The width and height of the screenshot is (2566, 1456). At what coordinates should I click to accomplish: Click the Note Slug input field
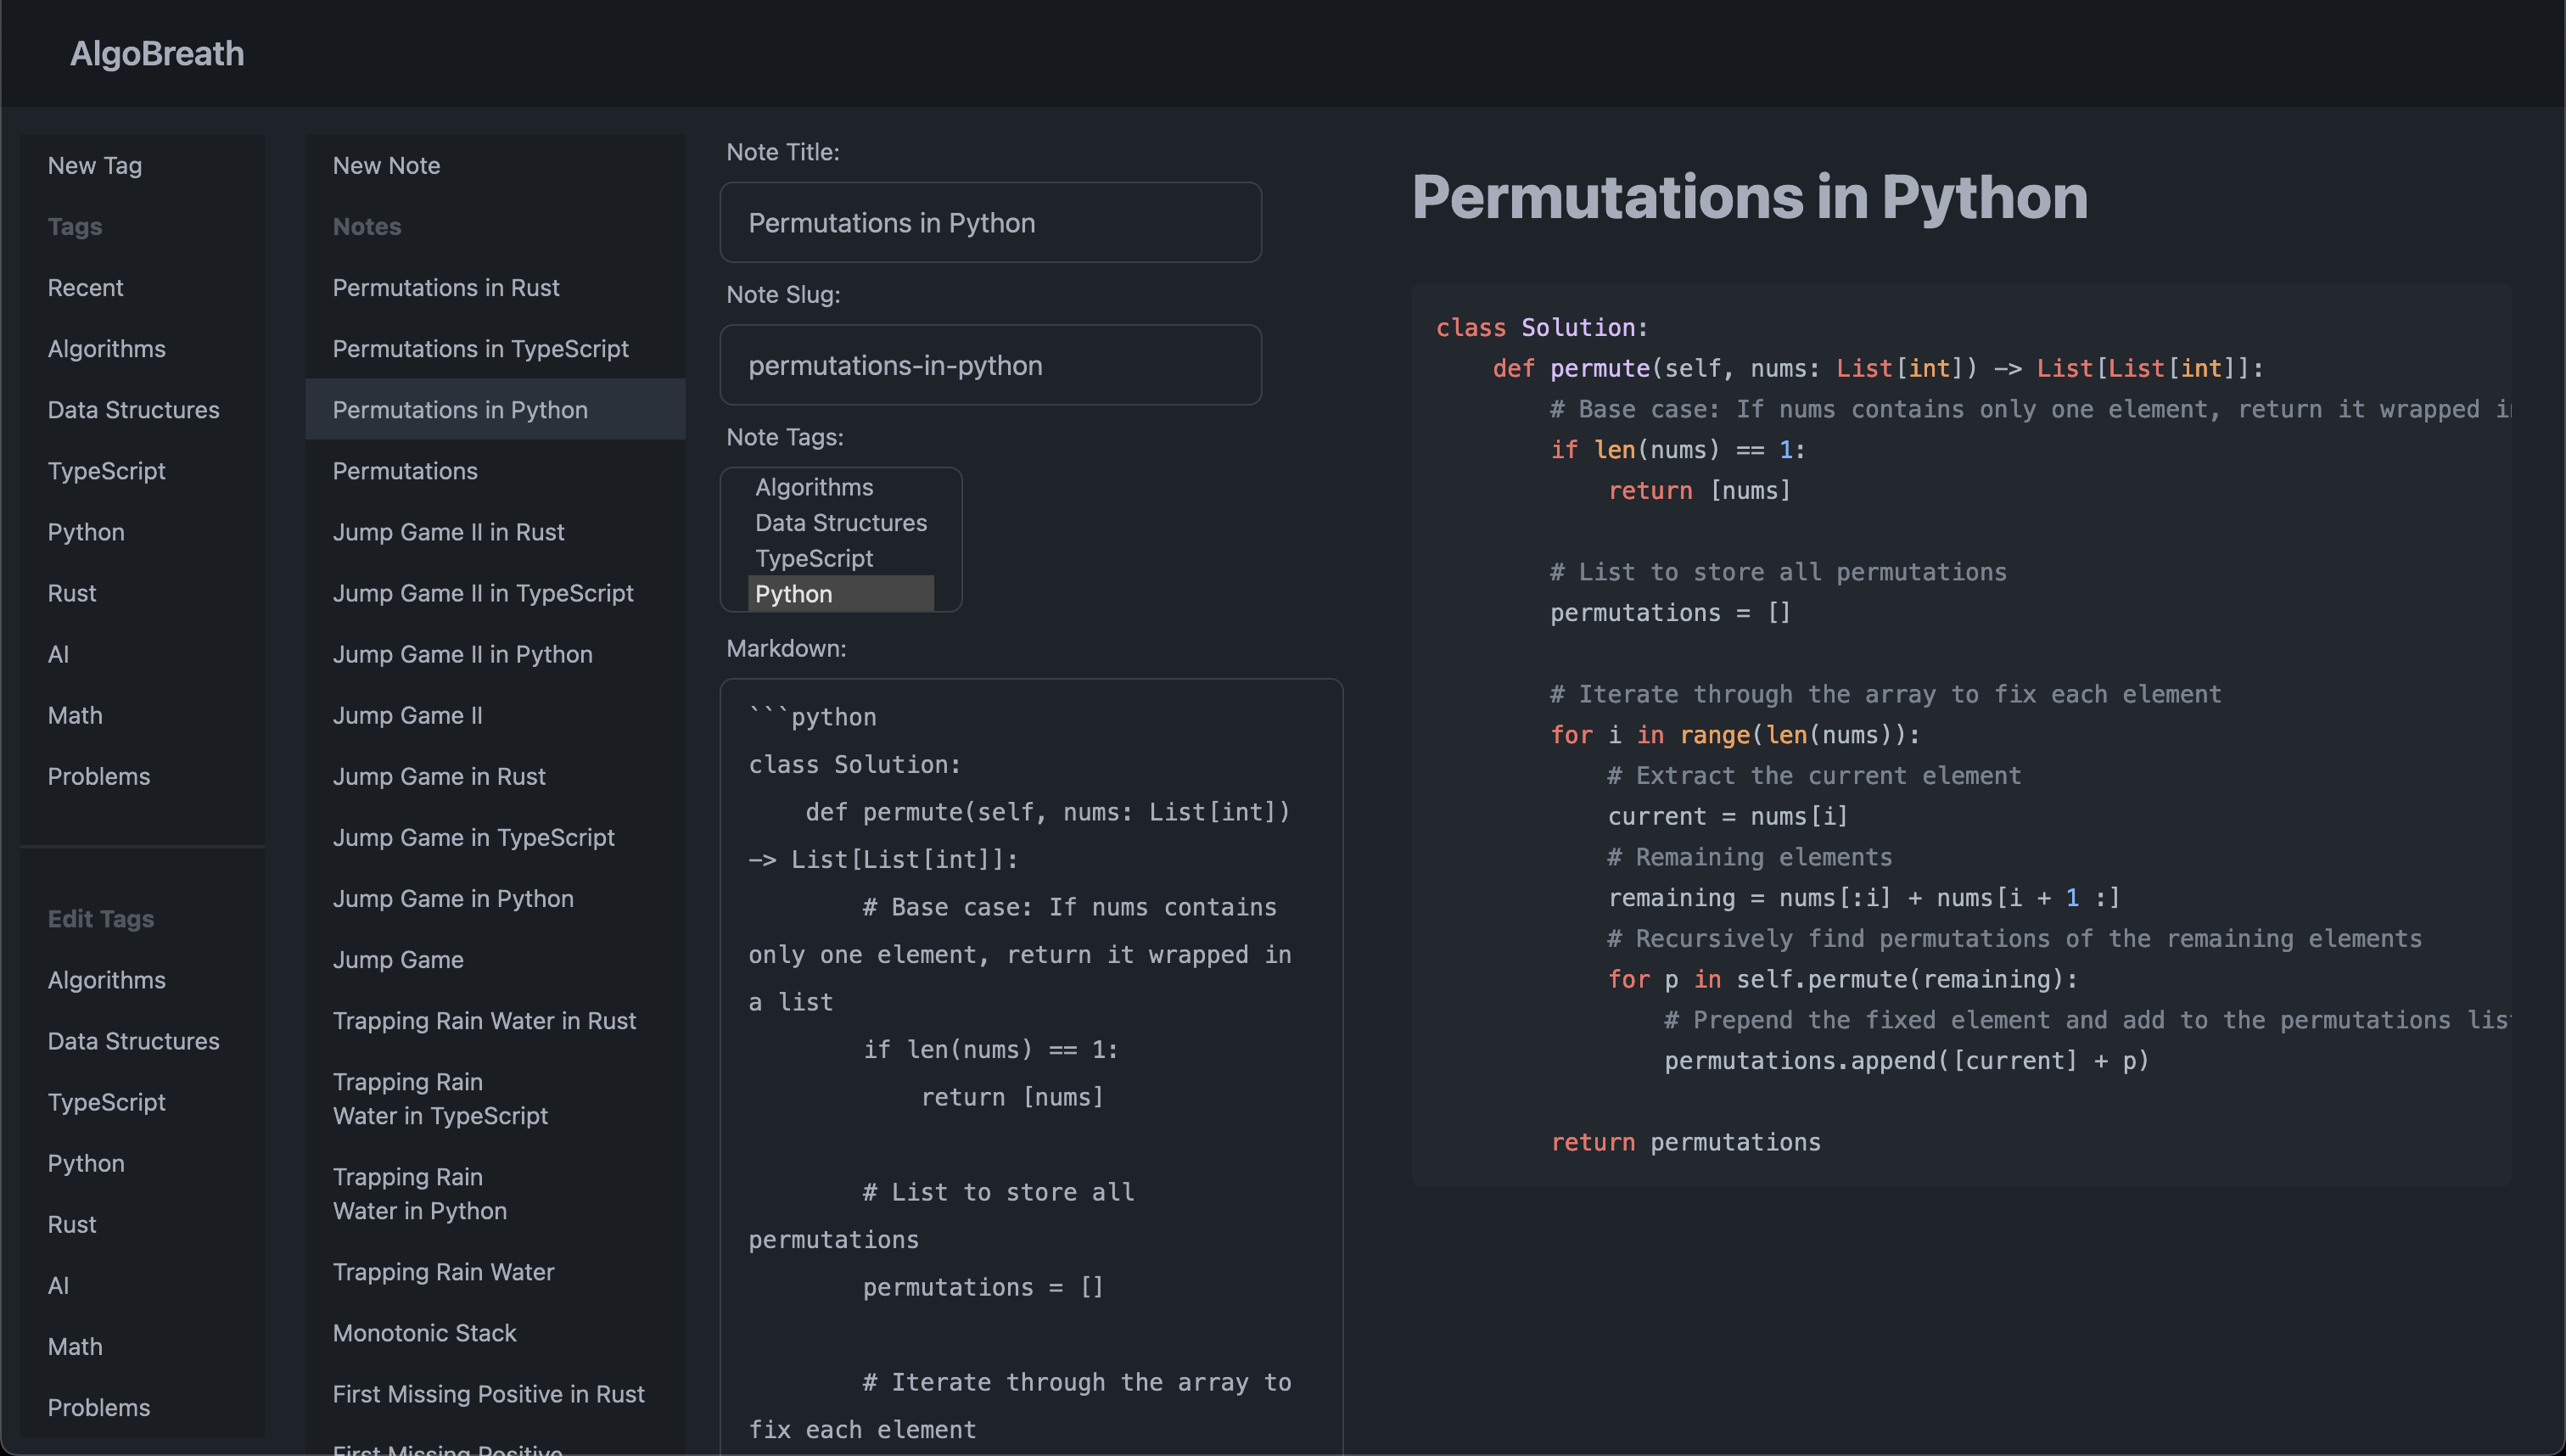(990, 365)
